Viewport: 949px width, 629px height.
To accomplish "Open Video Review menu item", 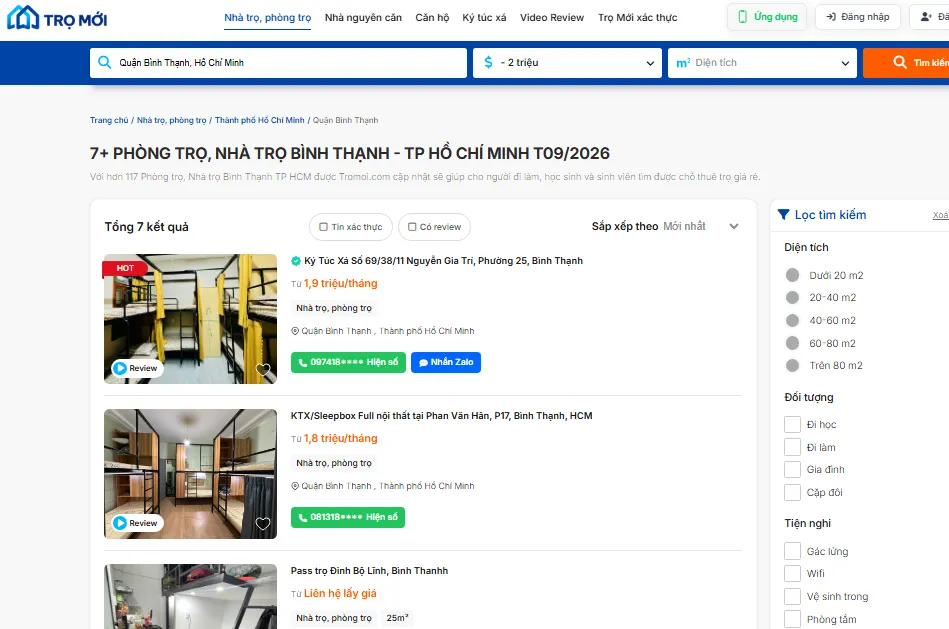I will [x=552, y=18].
